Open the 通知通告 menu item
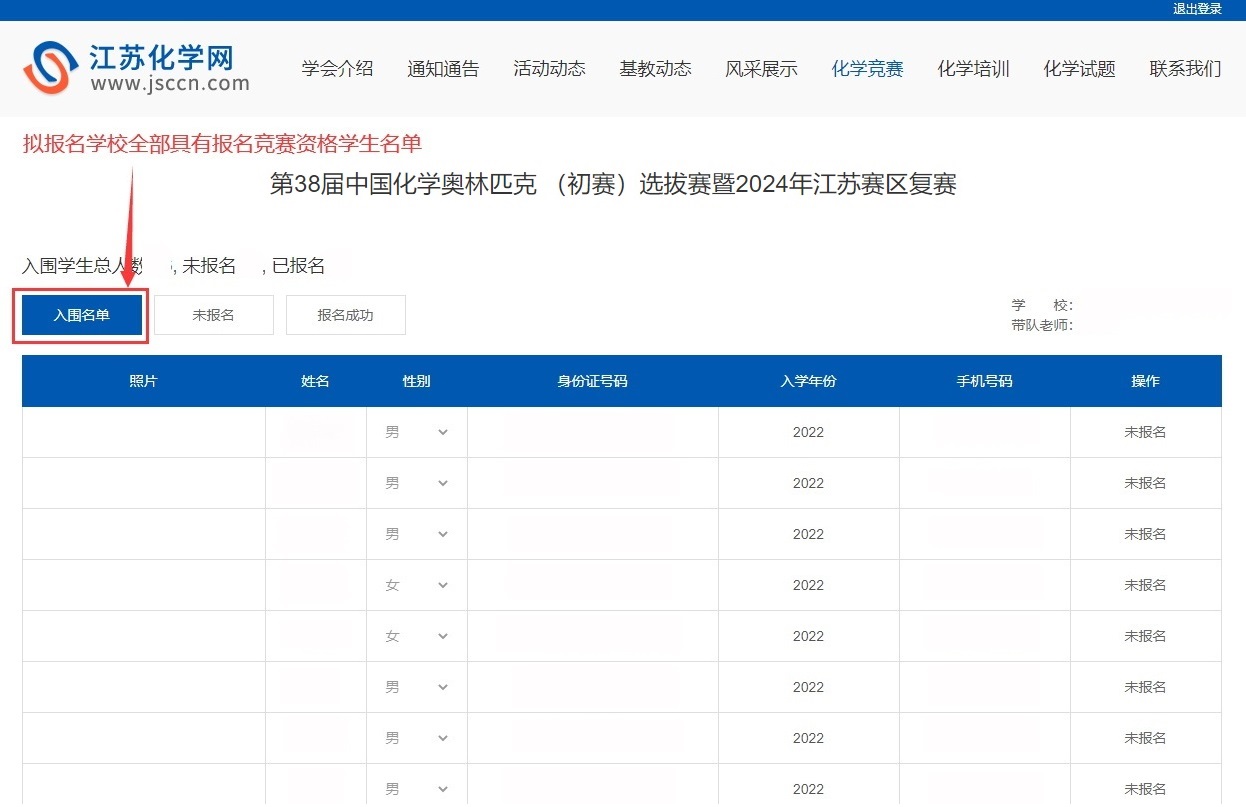This screenshot has width=1246, height=807. [444, 69]
